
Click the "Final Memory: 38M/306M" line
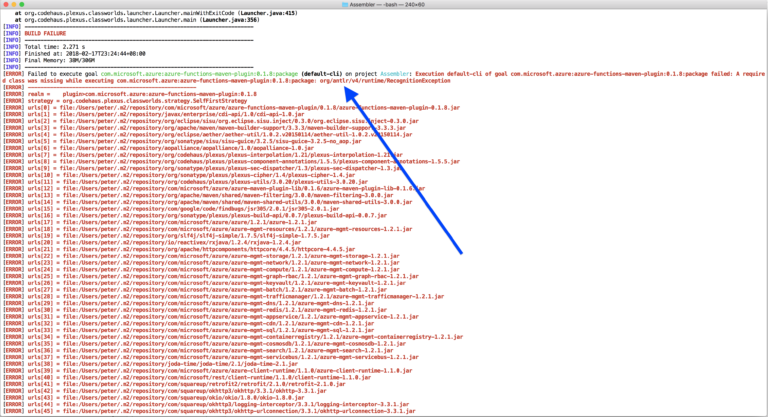(59, 61)
